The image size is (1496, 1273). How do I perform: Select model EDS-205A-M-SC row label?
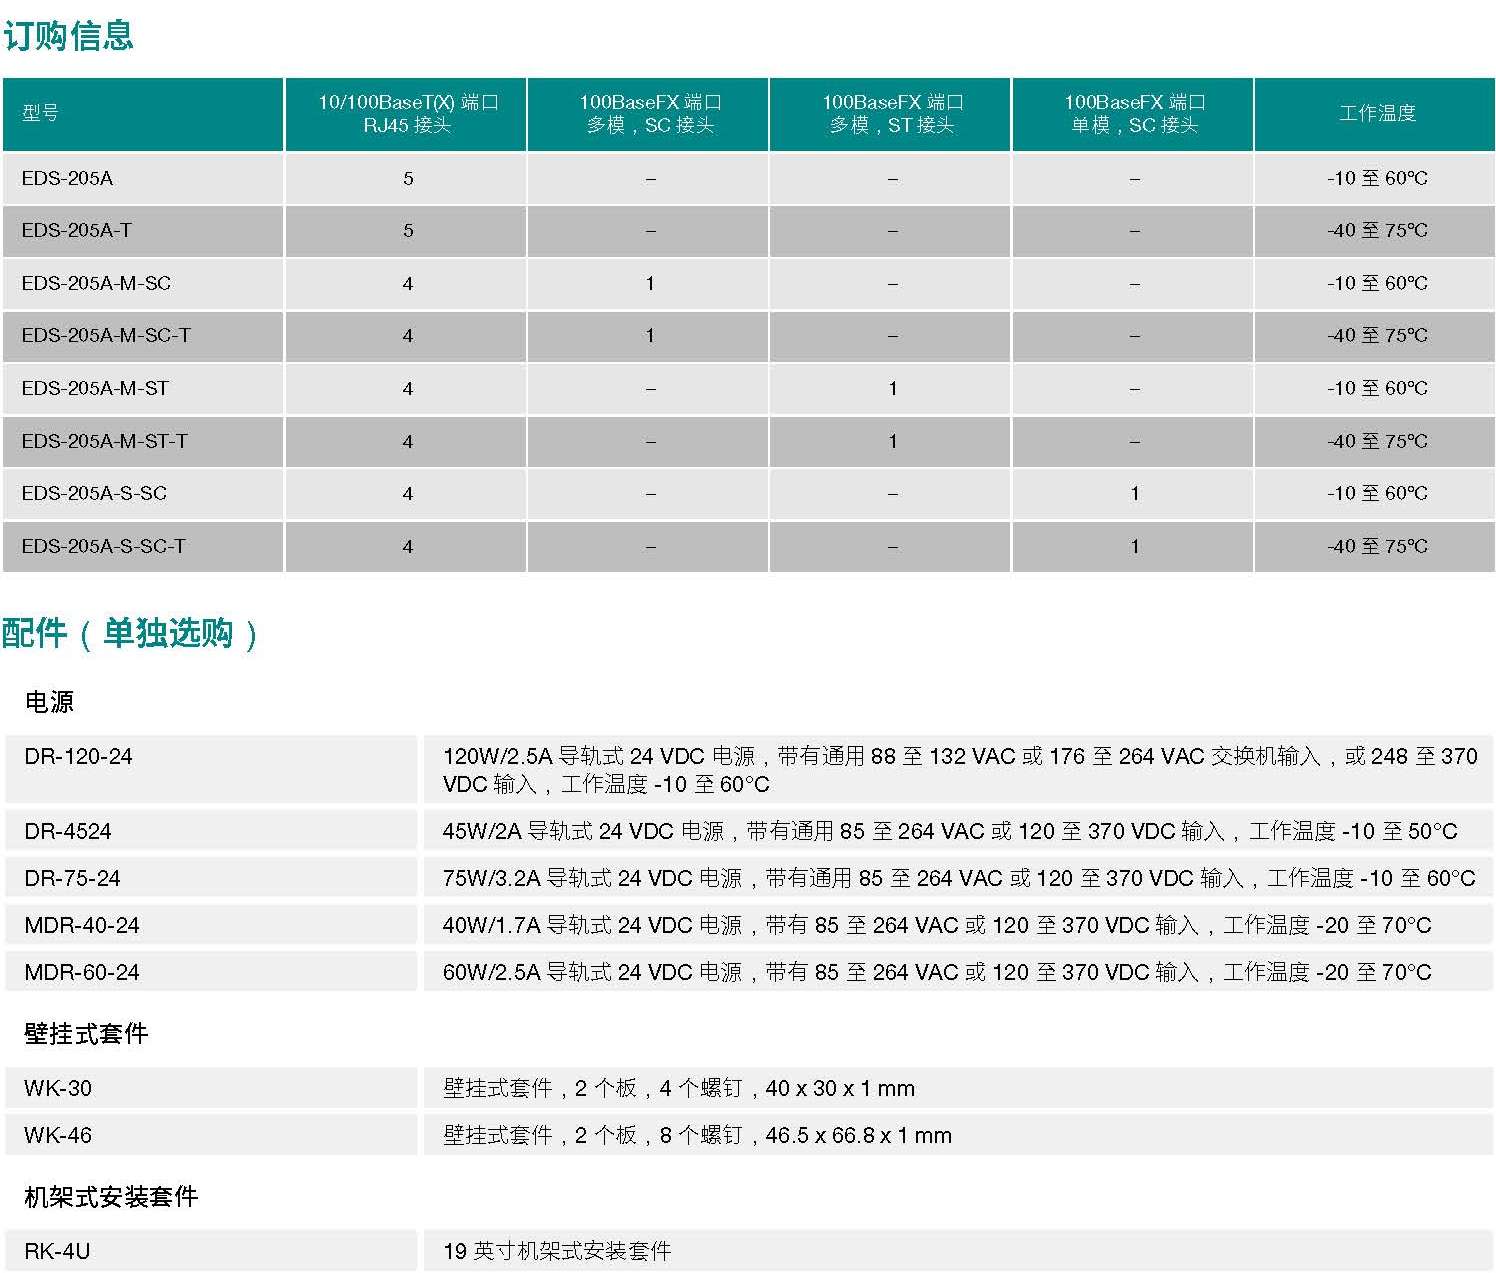pos(96,283)
